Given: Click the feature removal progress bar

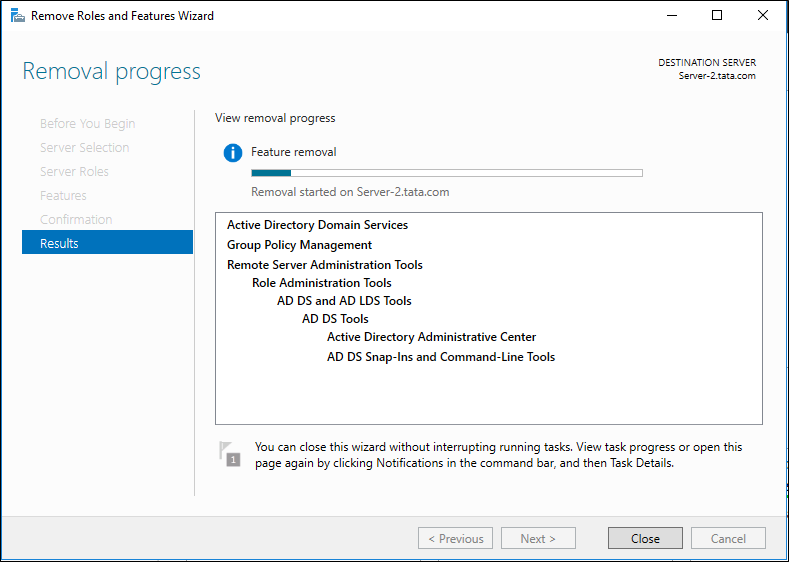Looking at the screenshot, I should click(x=447, y=173).
